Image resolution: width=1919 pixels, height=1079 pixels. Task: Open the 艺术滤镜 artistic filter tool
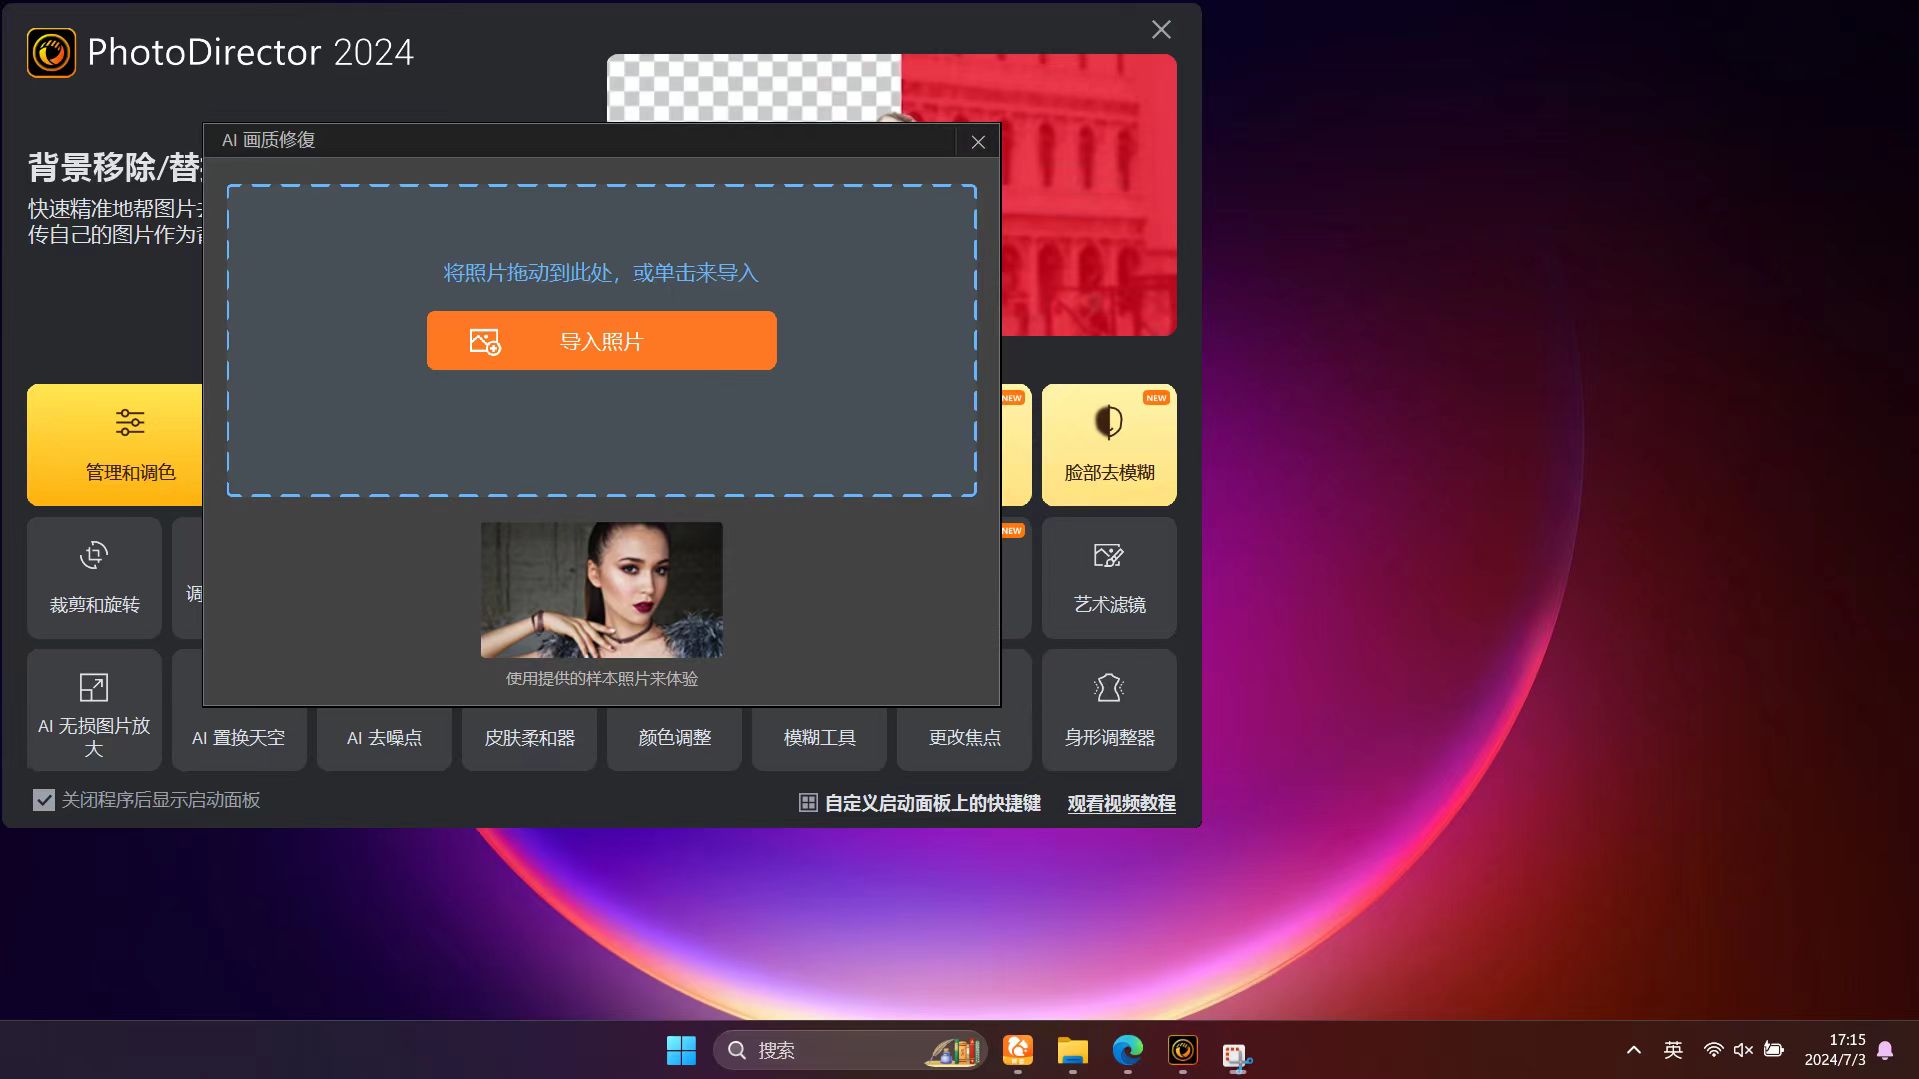1108,578
